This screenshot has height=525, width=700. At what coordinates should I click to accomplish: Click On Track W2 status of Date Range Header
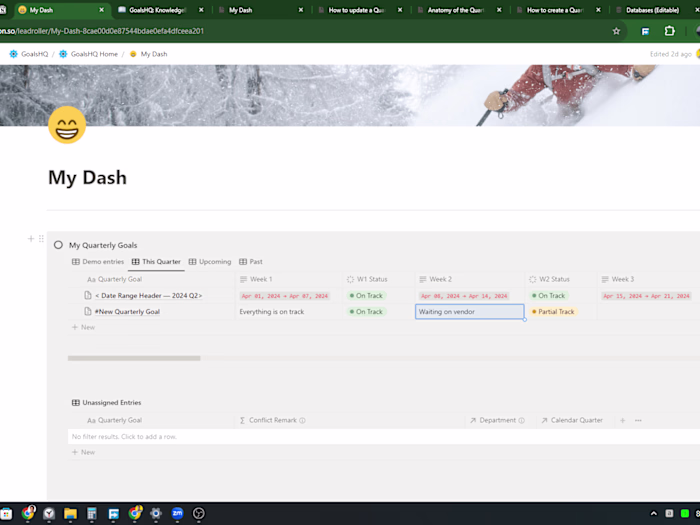[548, 296]
